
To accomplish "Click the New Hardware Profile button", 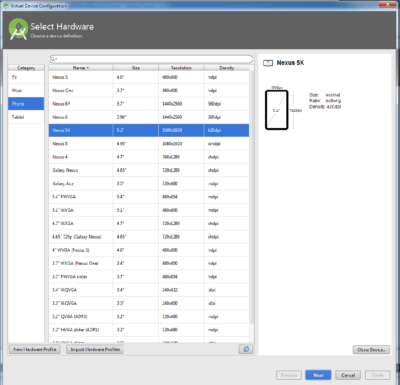I will tap(35, 349).
